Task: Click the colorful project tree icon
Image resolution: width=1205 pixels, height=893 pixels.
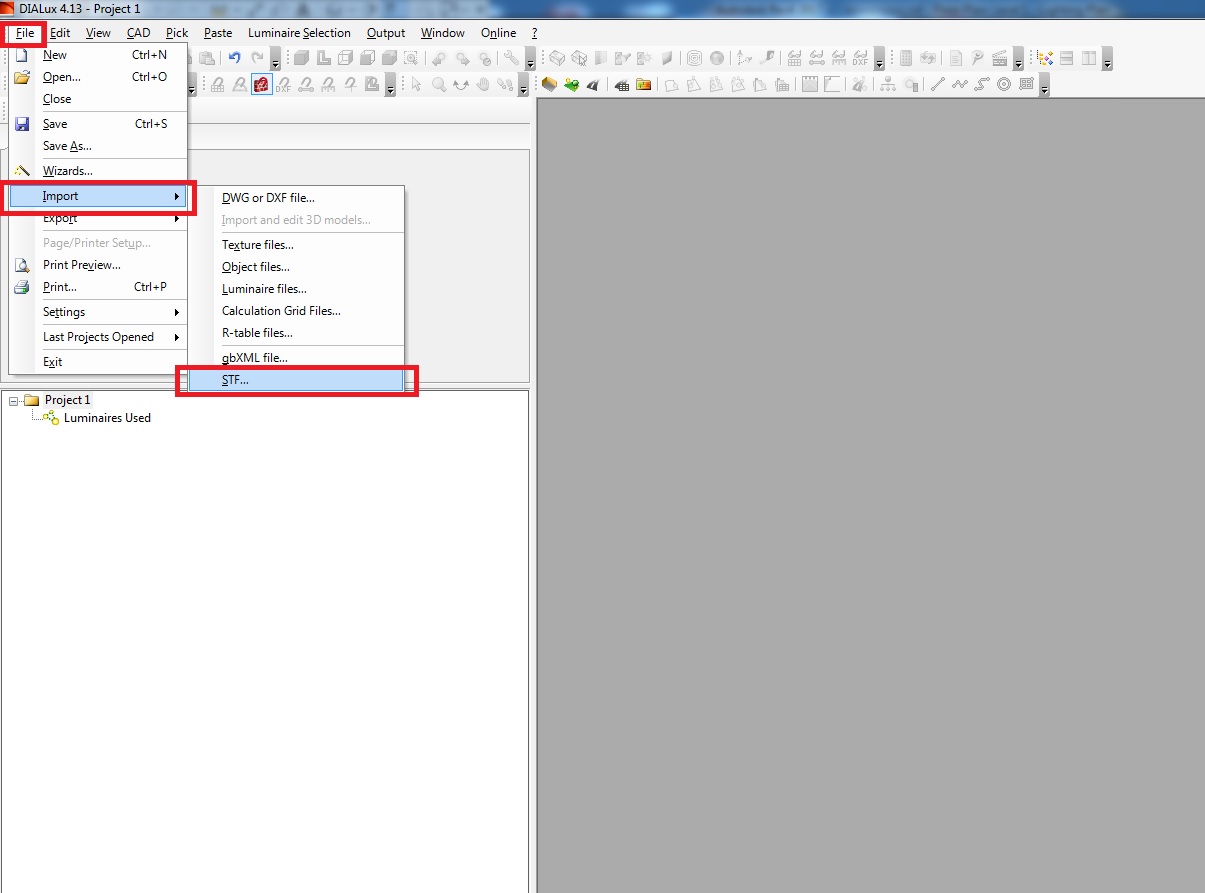Action: coord(1046,58)
